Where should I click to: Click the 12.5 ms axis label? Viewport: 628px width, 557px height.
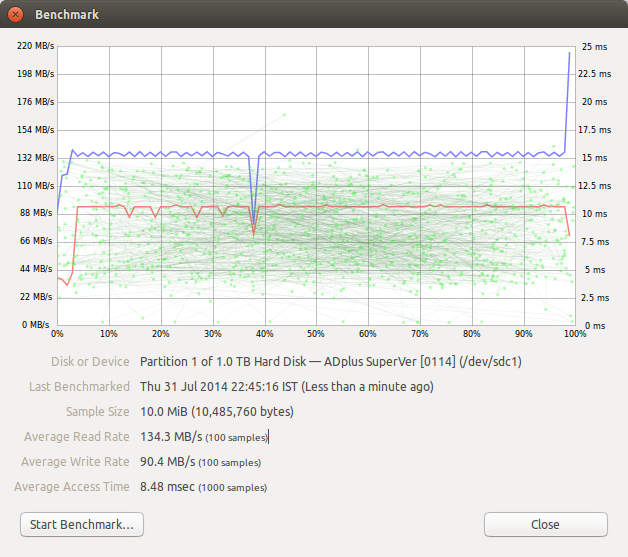594,186
